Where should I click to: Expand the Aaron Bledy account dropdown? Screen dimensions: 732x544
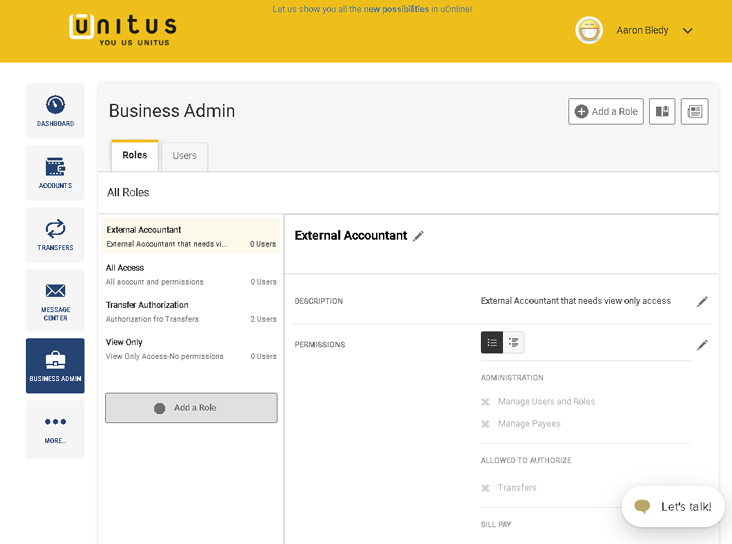tap(687, 31)
